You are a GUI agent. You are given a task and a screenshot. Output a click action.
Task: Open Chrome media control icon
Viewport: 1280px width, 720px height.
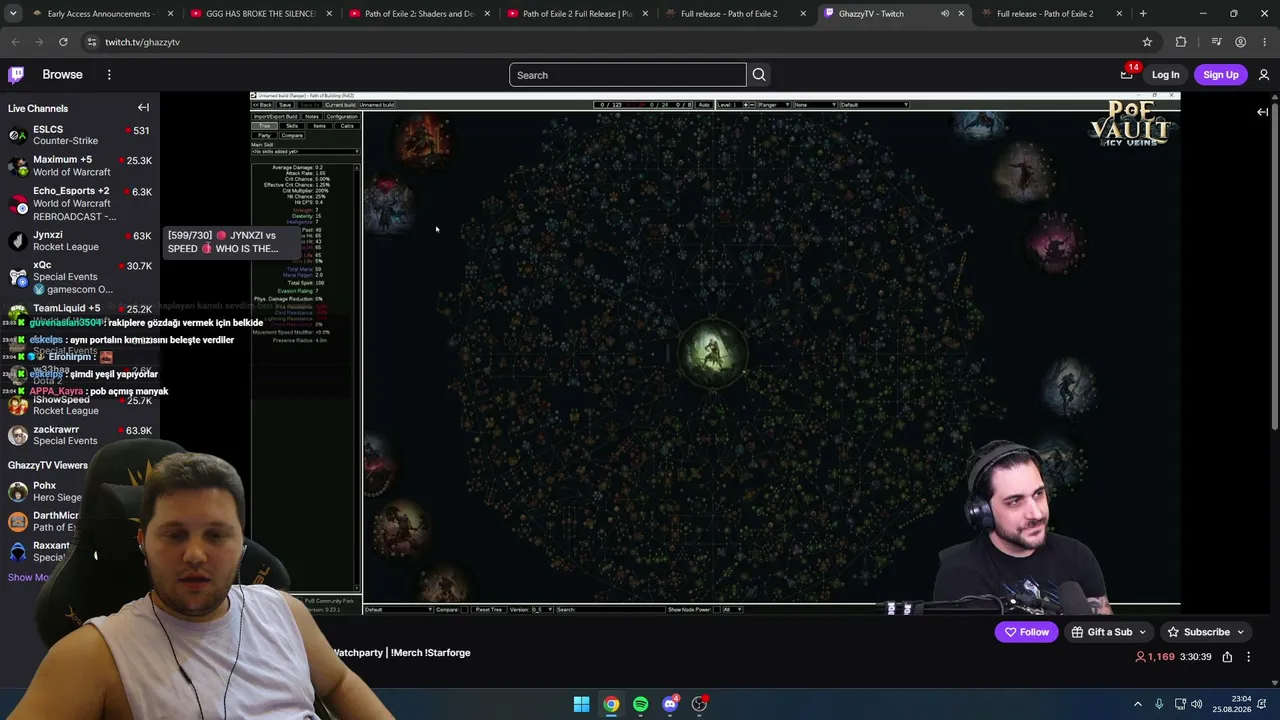click(x=1216, y=42)
